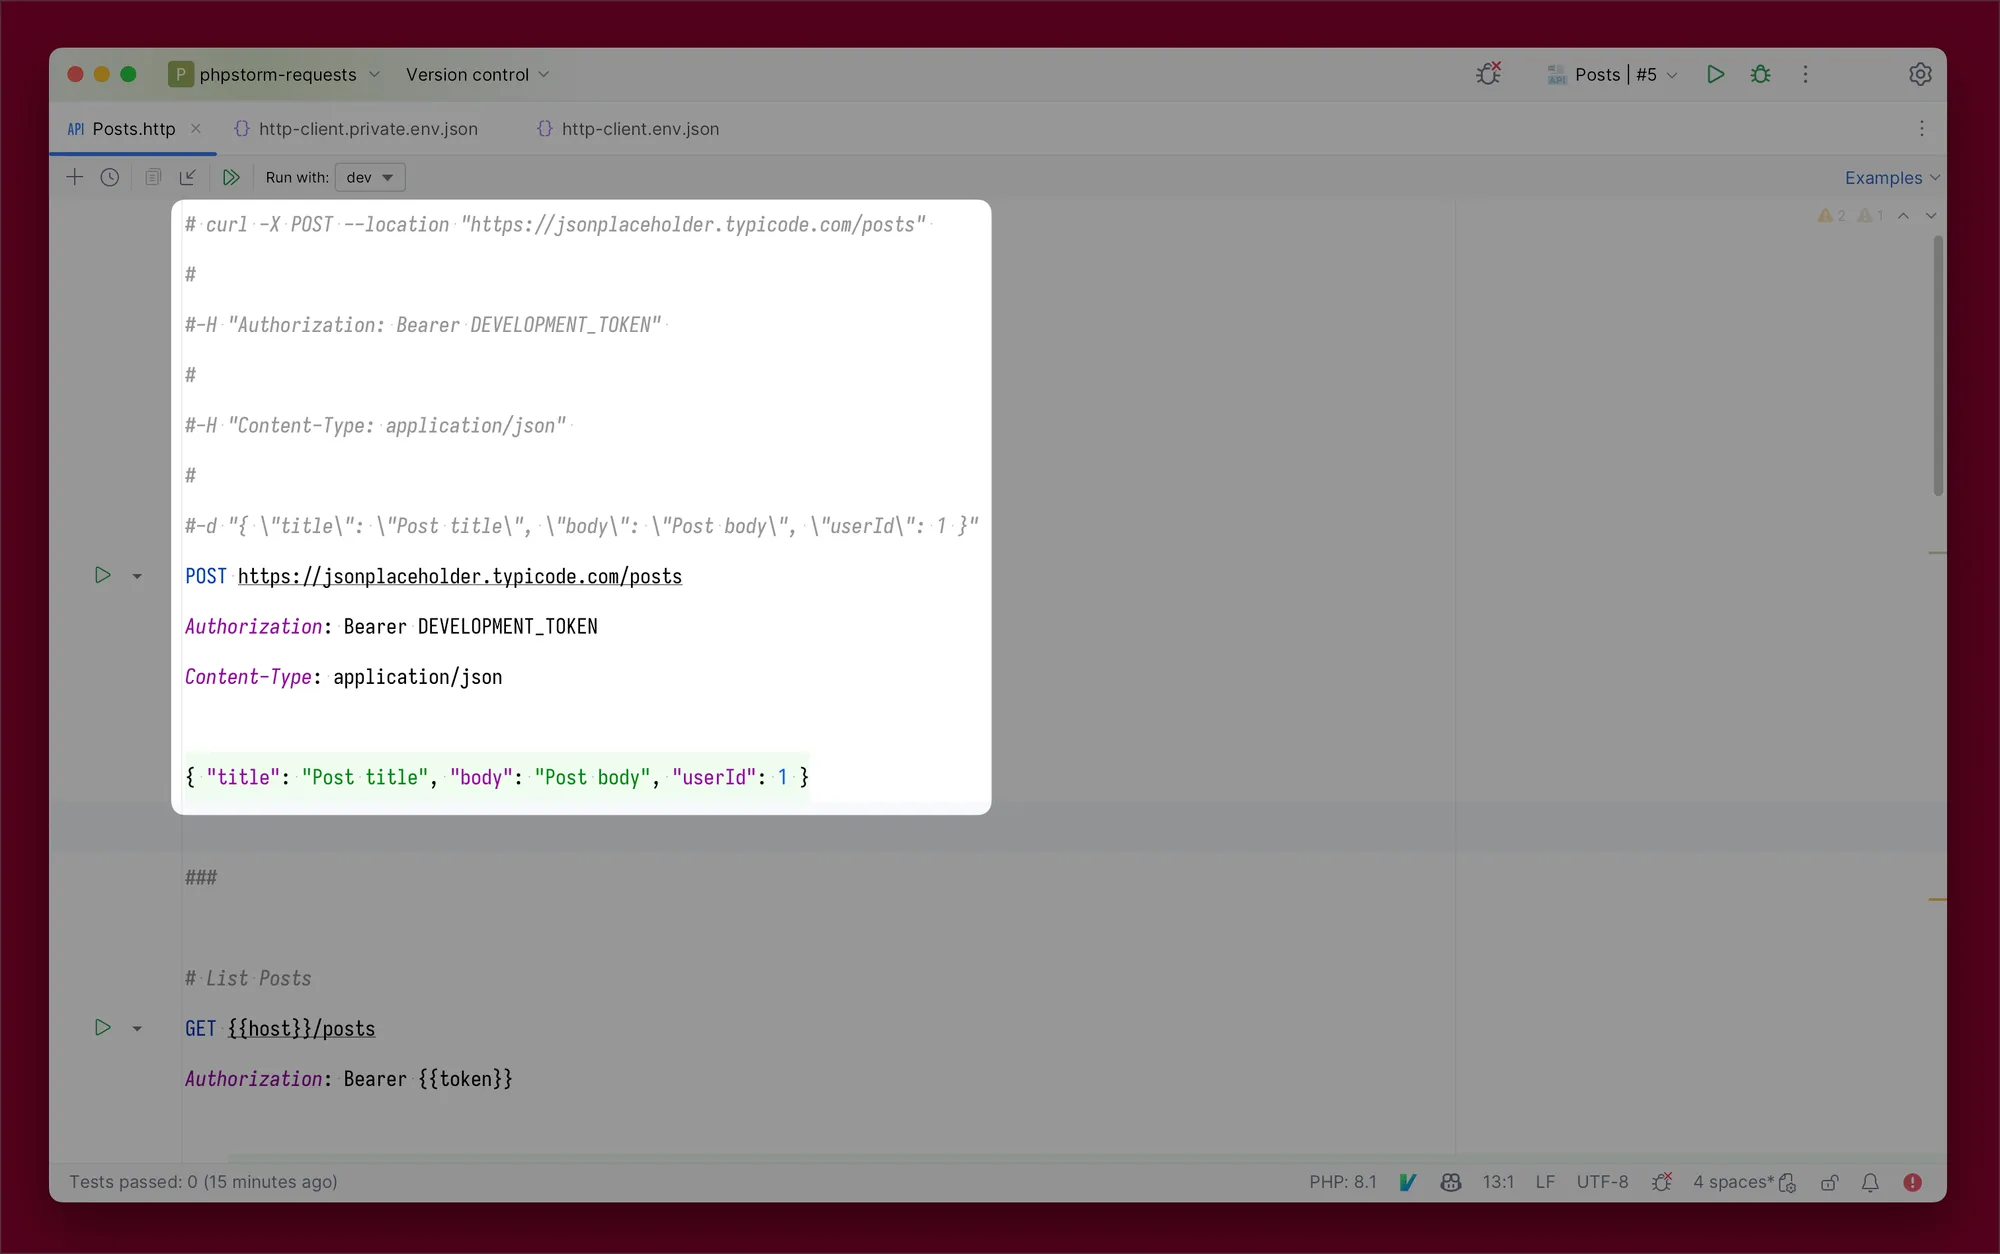Open the Posts | #5 run configuration dropdown
2000x1254 pixels.
(x=1612, y=74)
